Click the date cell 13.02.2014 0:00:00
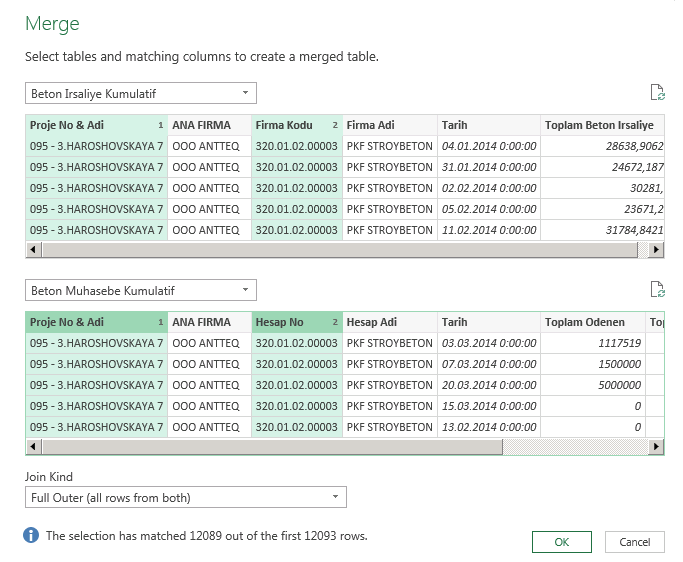The width and height of the screenshot is (683, 562). pos(489,427)
